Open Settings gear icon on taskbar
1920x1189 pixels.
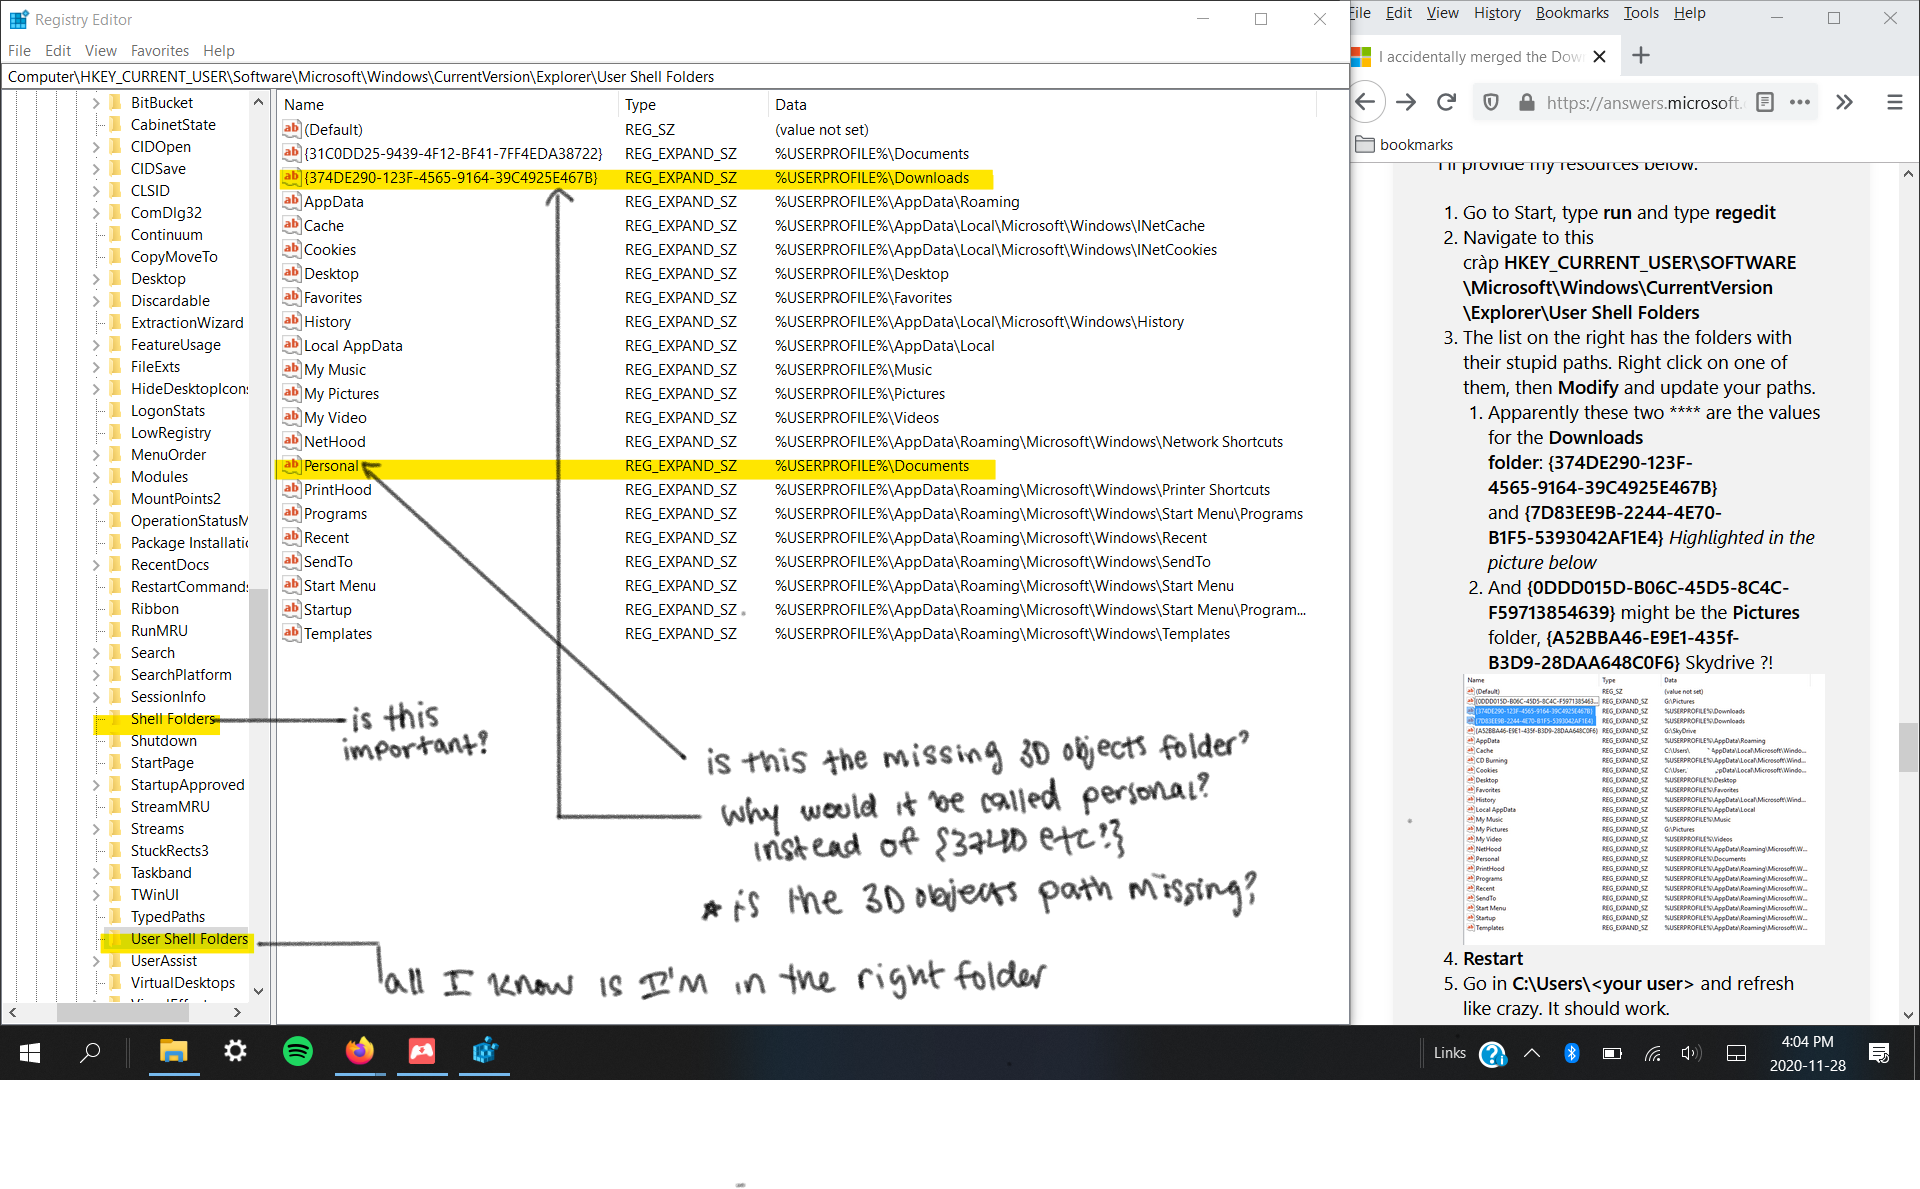pyautogui.click(x=235, y=1051)
